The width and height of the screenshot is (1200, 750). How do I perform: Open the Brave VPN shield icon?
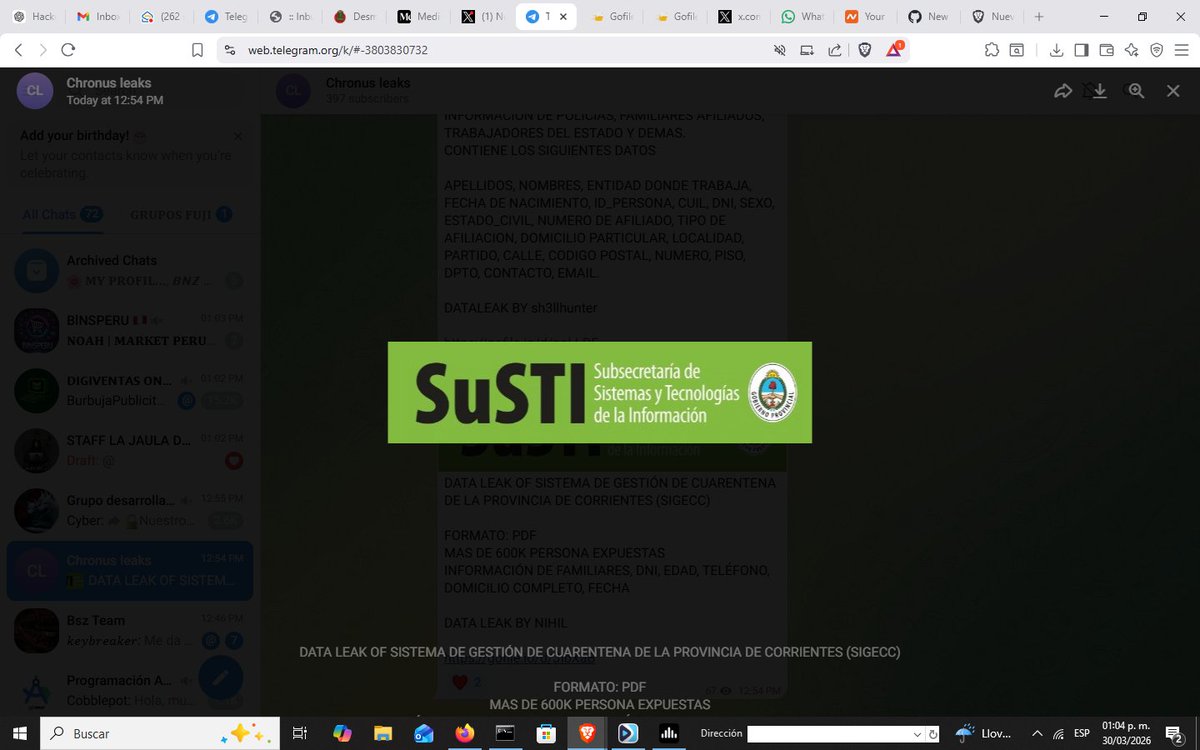click(x=1156, y=50)
